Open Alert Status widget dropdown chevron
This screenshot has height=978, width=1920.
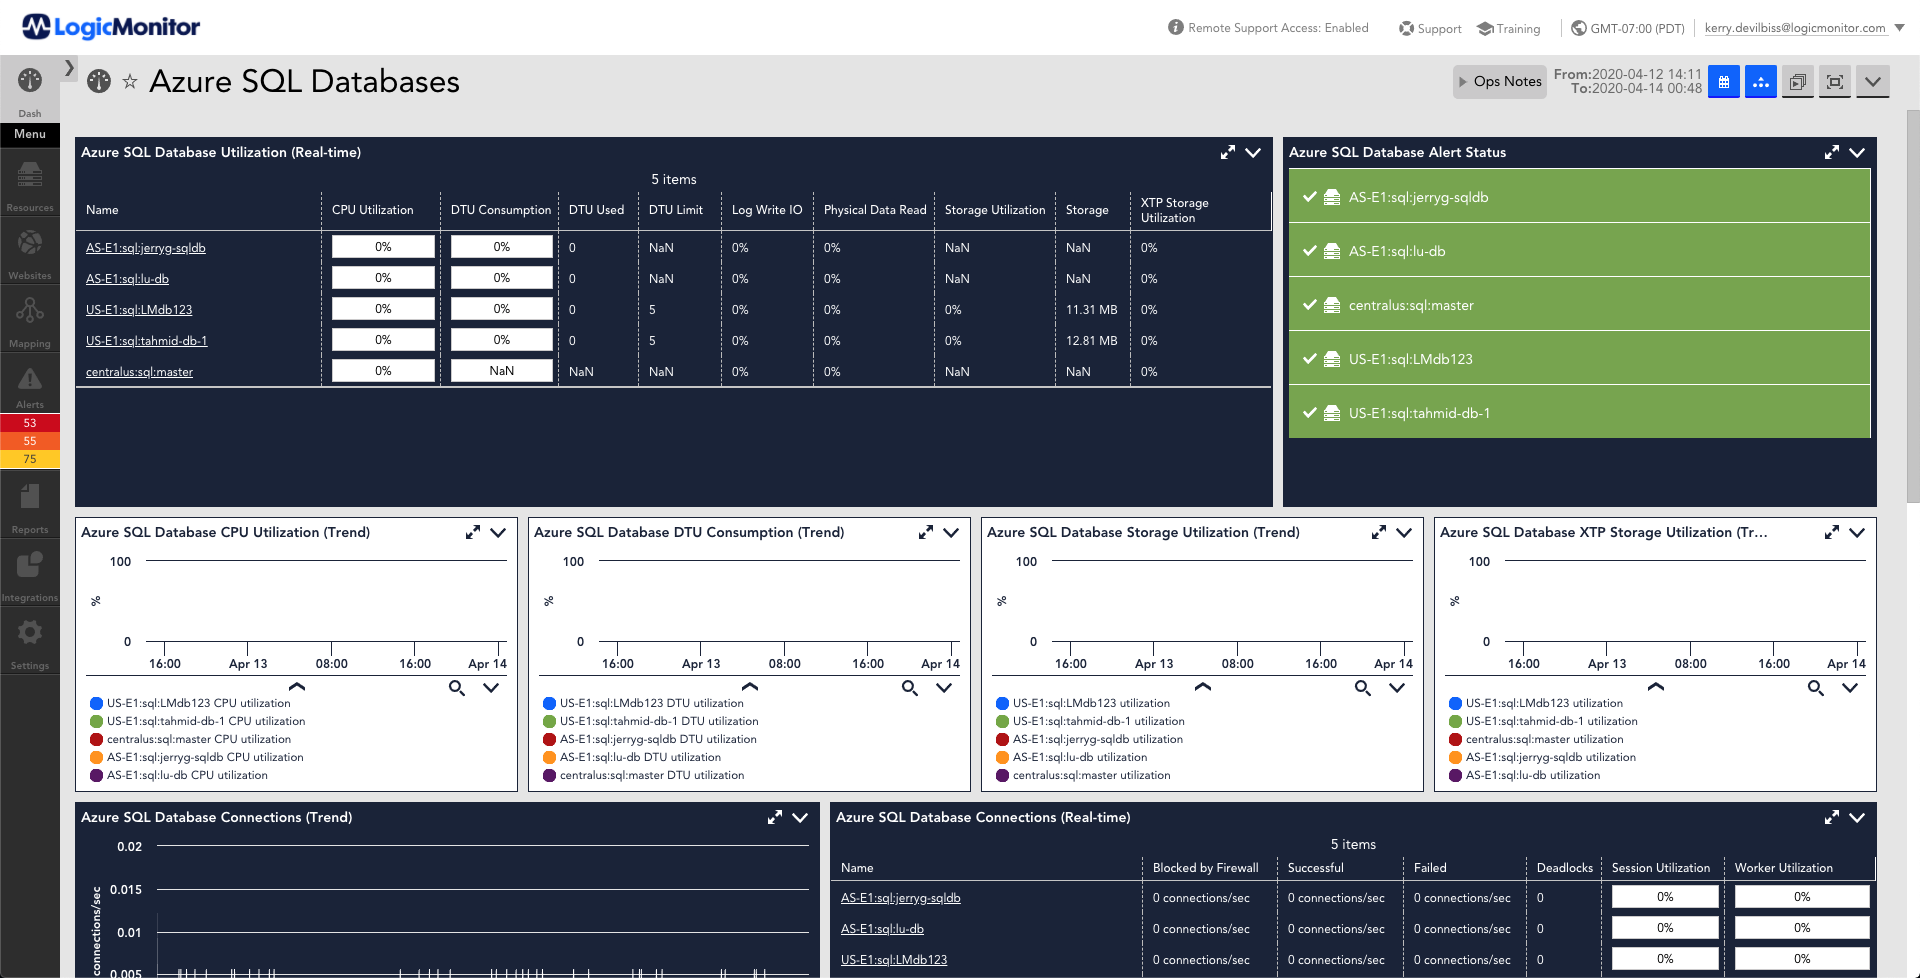[x=1857, y=152]
